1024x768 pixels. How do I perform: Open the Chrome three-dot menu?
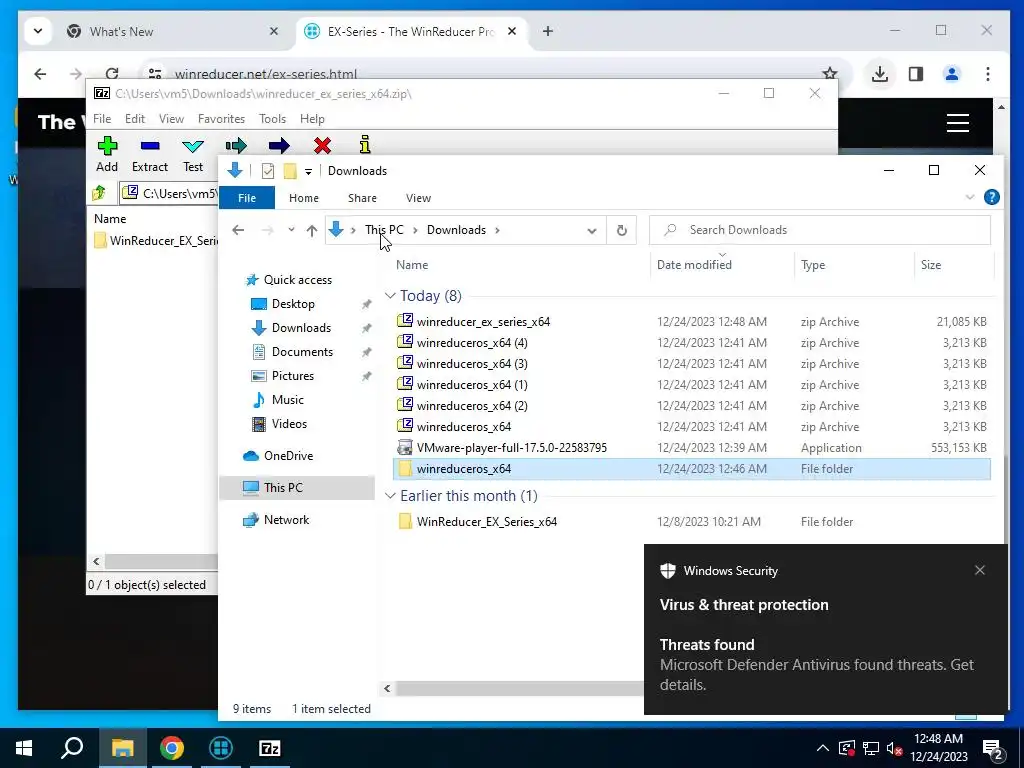[x=987, y=74]
